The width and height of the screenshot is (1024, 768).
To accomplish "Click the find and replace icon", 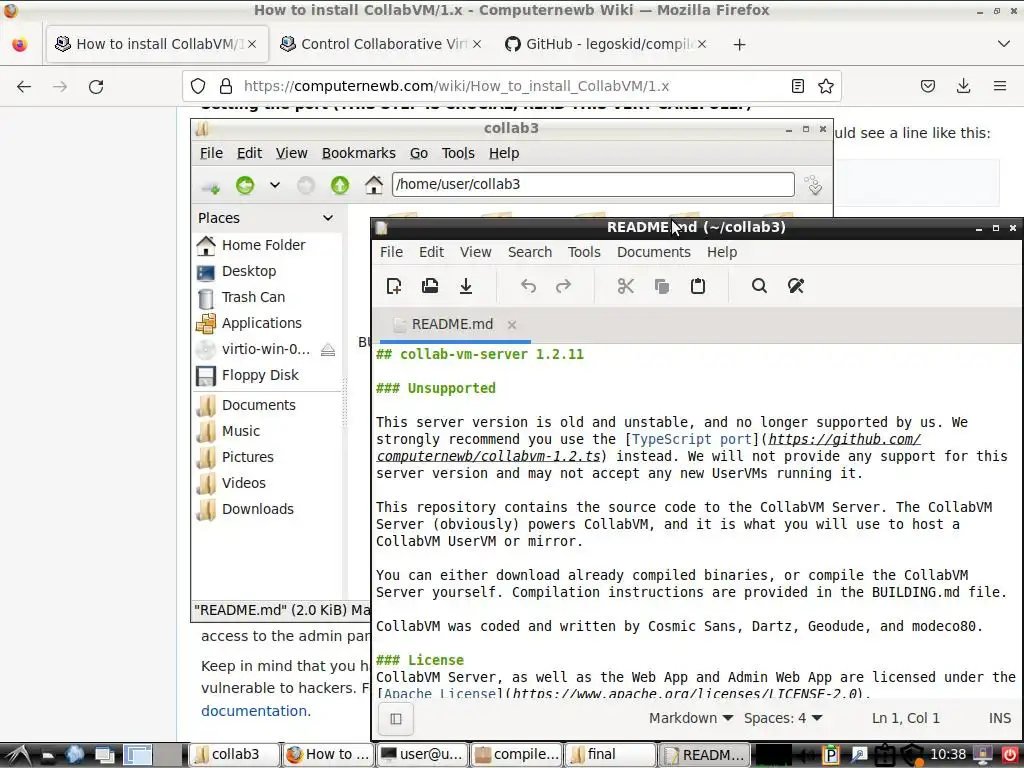I will point(795,286).
